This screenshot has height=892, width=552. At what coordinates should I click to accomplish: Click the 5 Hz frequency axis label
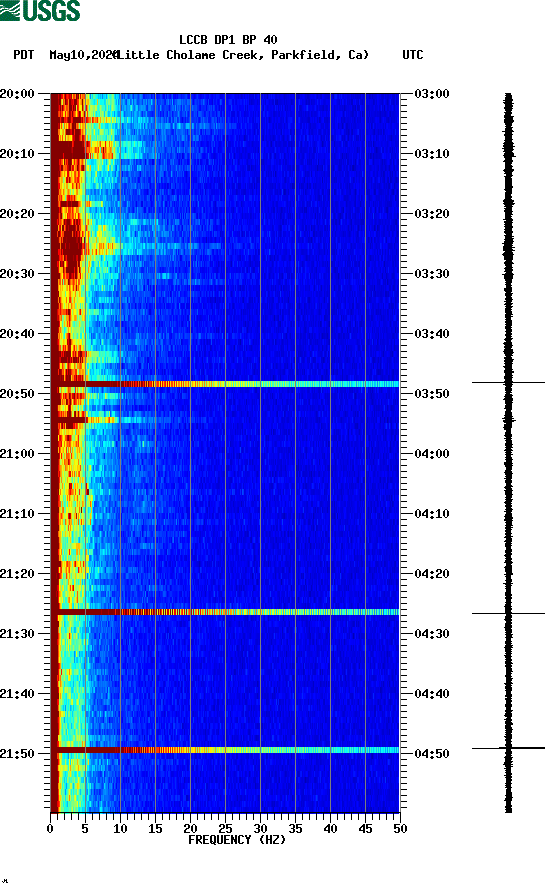[x=85, y=829]
